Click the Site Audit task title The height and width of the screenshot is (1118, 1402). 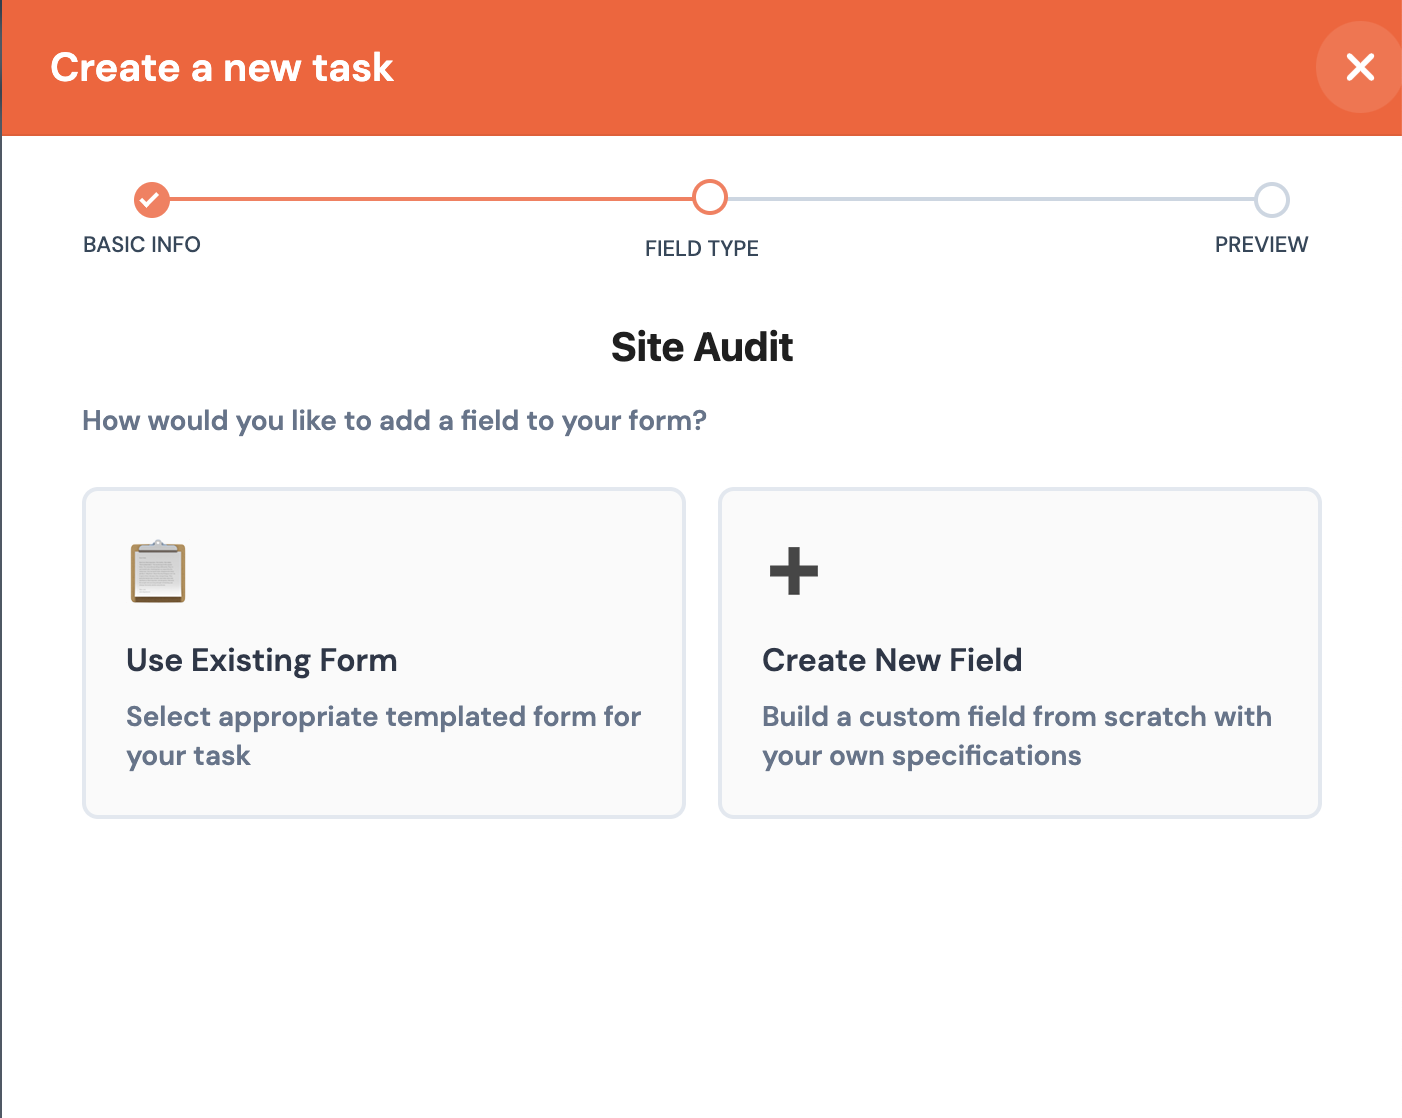(701, 346)
